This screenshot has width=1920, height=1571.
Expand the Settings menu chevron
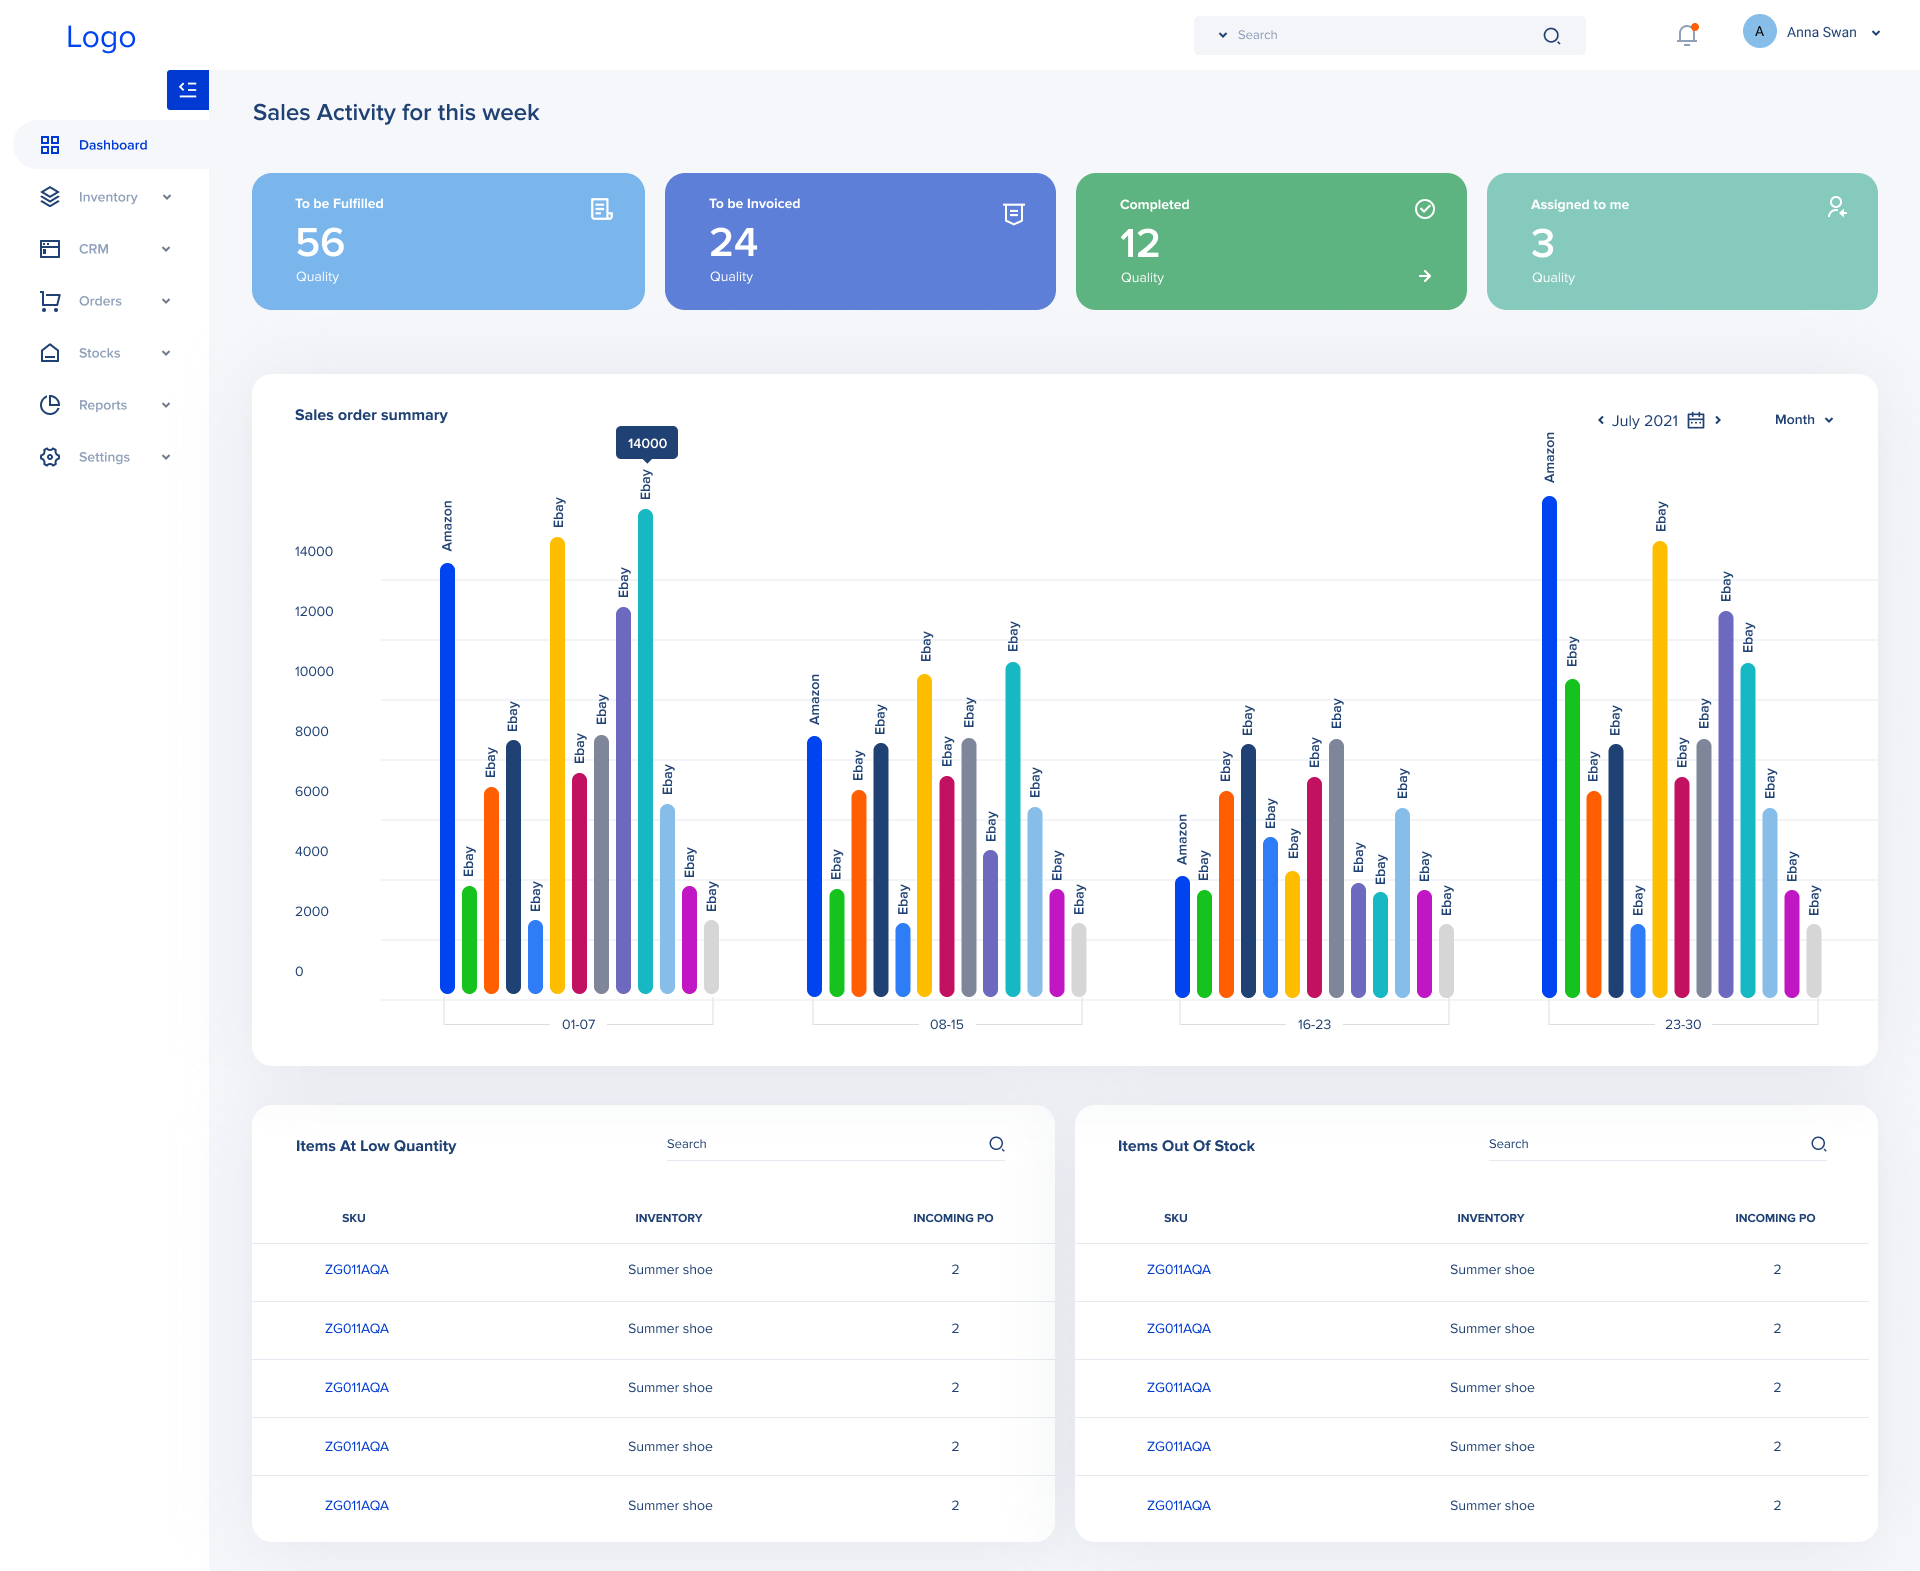click(x=166, y=457)
